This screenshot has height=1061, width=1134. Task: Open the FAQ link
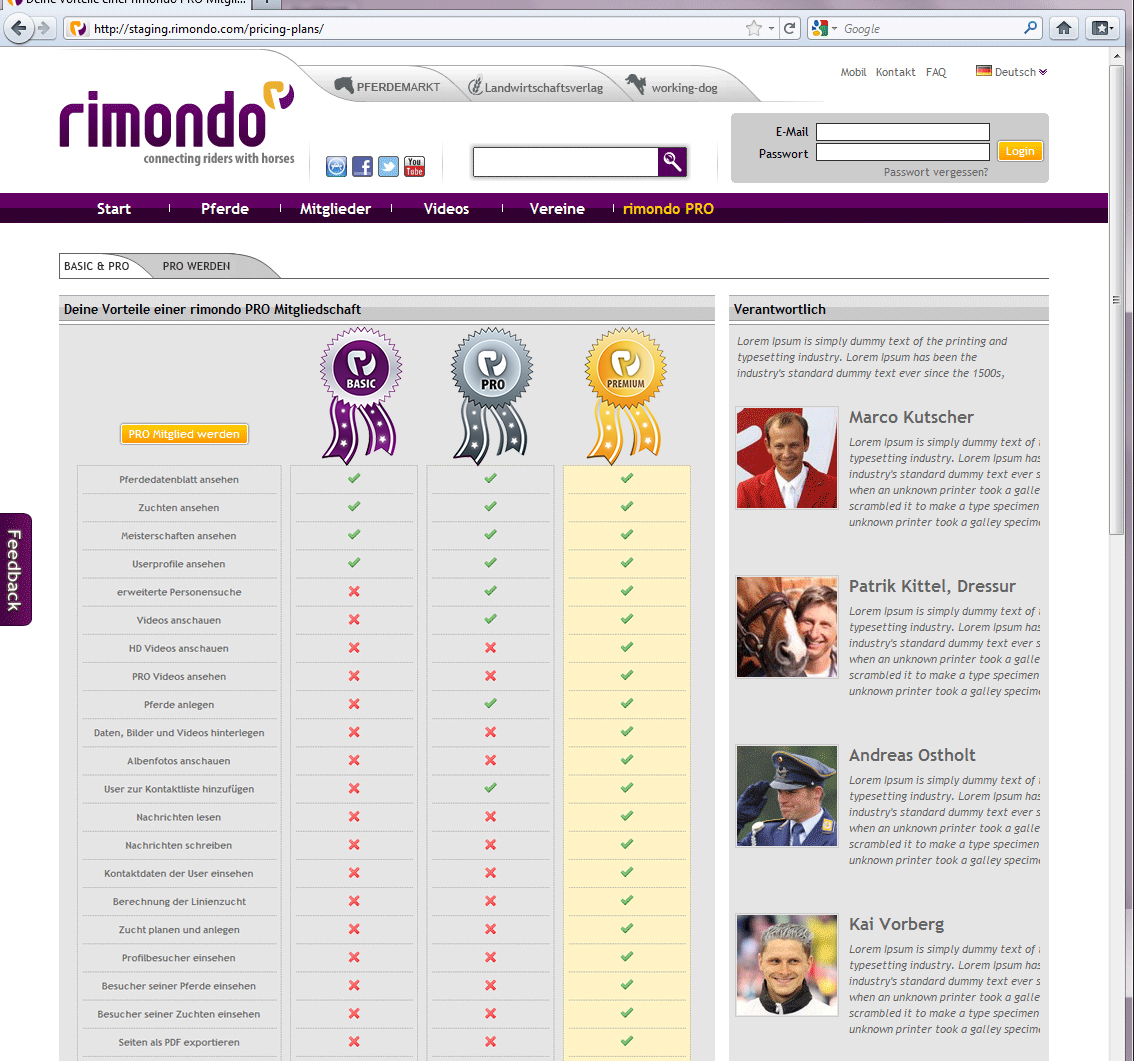(936, 72)
